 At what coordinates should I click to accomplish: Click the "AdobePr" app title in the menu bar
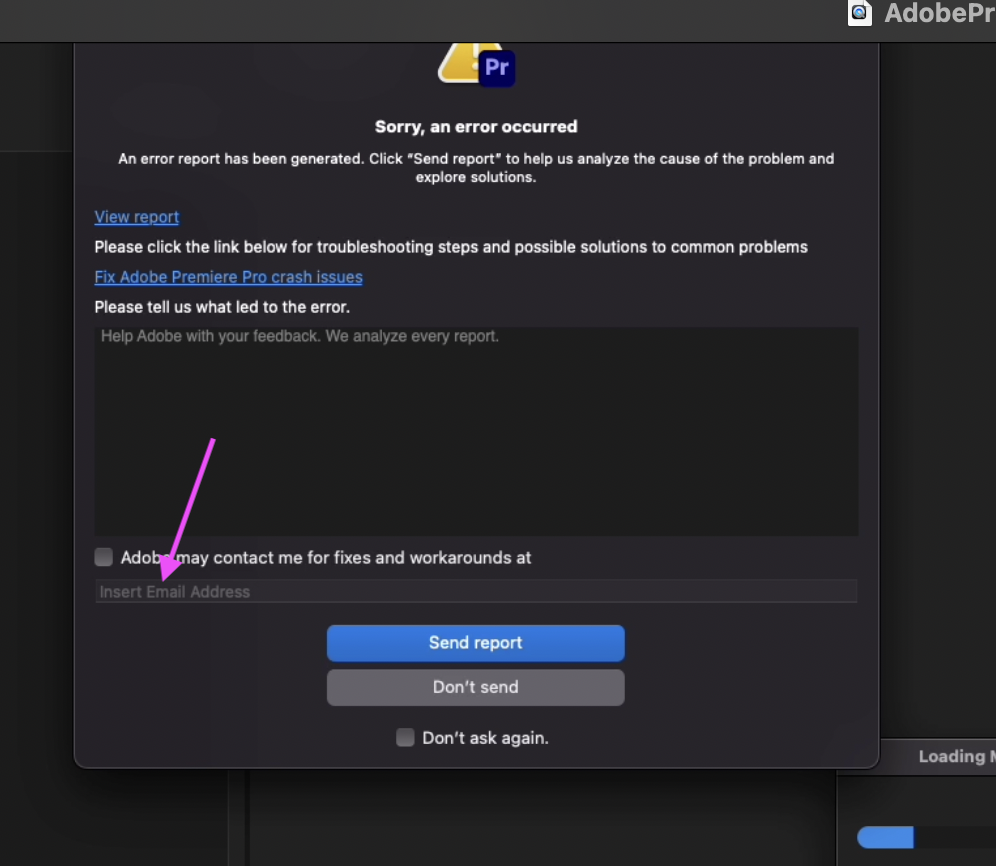pos(940,13)
